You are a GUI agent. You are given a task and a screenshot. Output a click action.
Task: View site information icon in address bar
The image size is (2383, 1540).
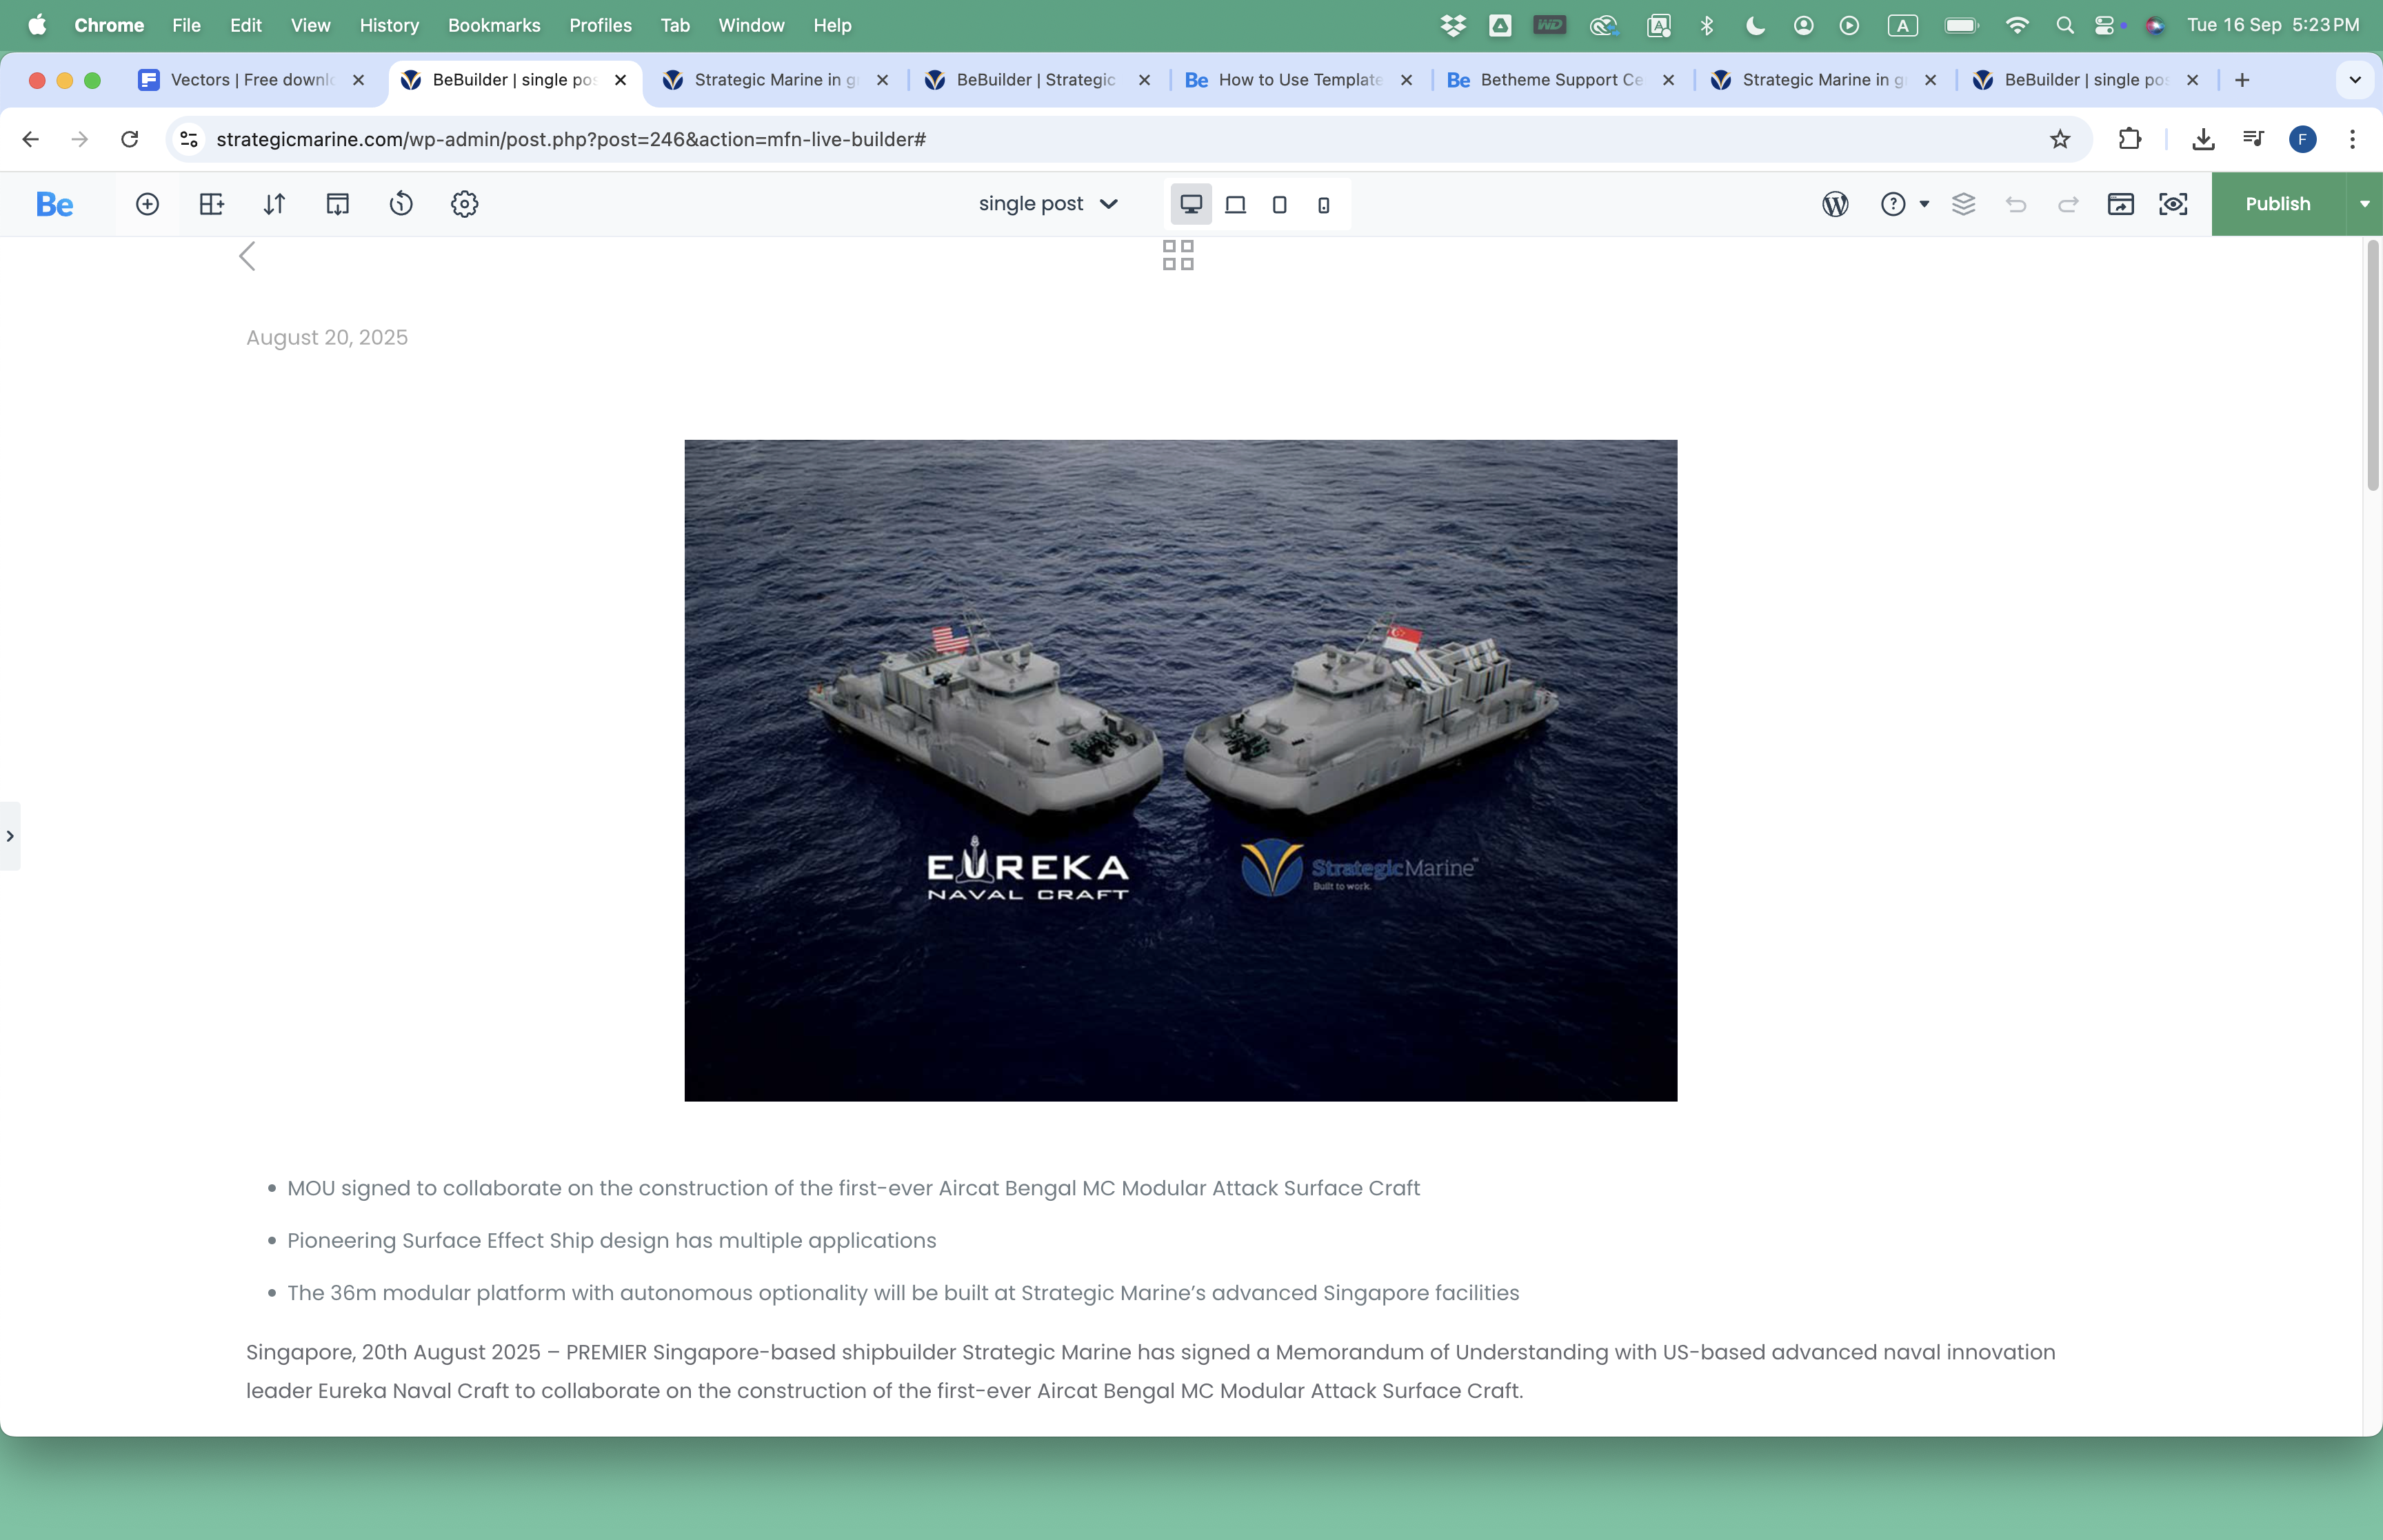coord(189,139)
